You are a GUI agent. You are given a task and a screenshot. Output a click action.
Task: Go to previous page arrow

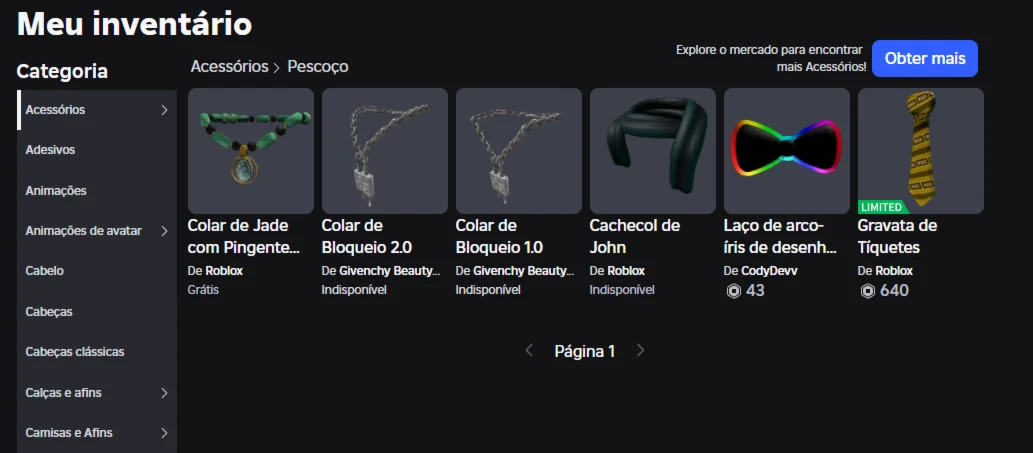click(529, 351)
